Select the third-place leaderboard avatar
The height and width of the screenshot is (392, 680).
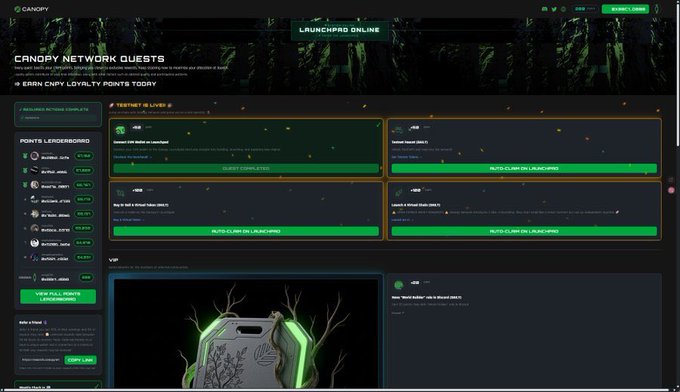[x=35, y=185]
